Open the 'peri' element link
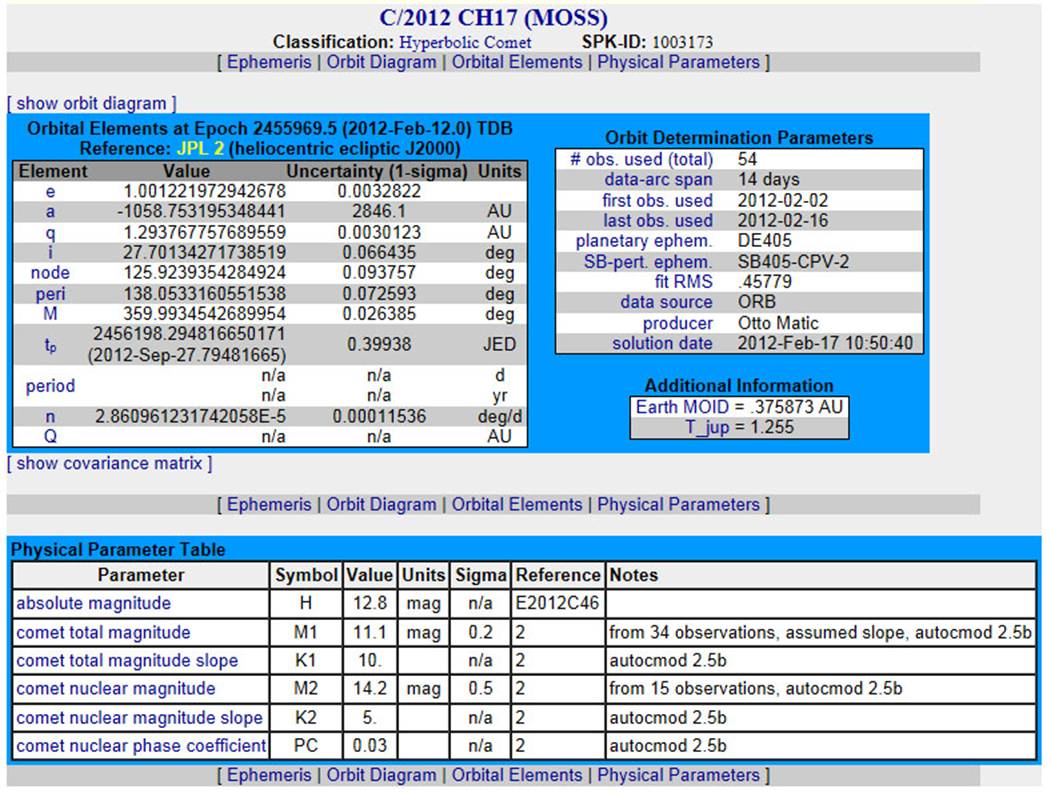 (x=50, y=294)
